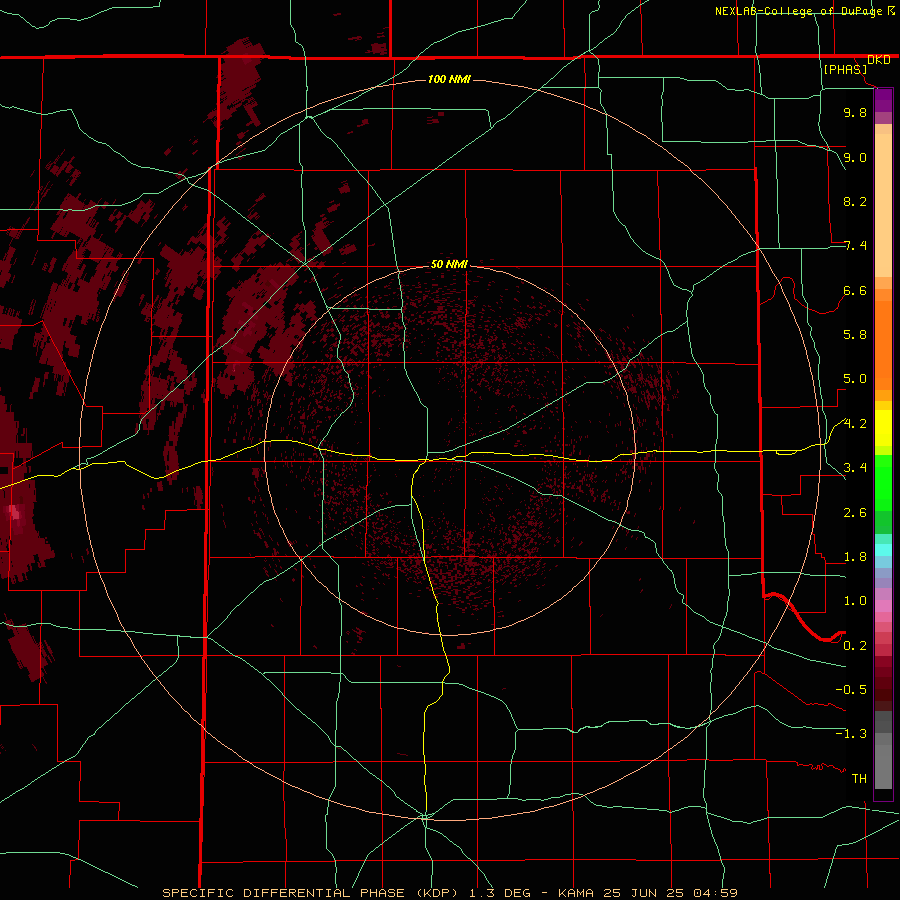This screenshot has height=900, width=900.
Task: Pick the purple segment atop the color bar
Action: pos(883,100)
